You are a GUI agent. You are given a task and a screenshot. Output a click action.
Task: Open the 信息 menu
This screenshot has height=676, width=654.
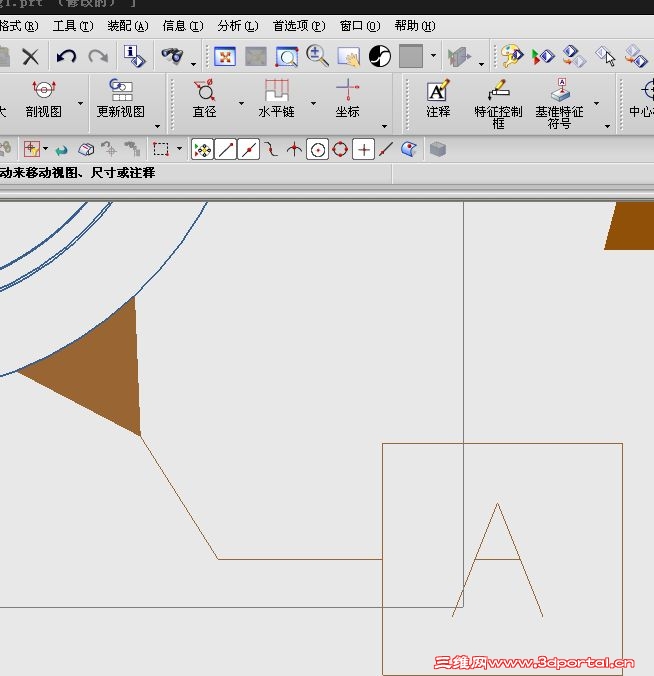(x=183, y=26)
